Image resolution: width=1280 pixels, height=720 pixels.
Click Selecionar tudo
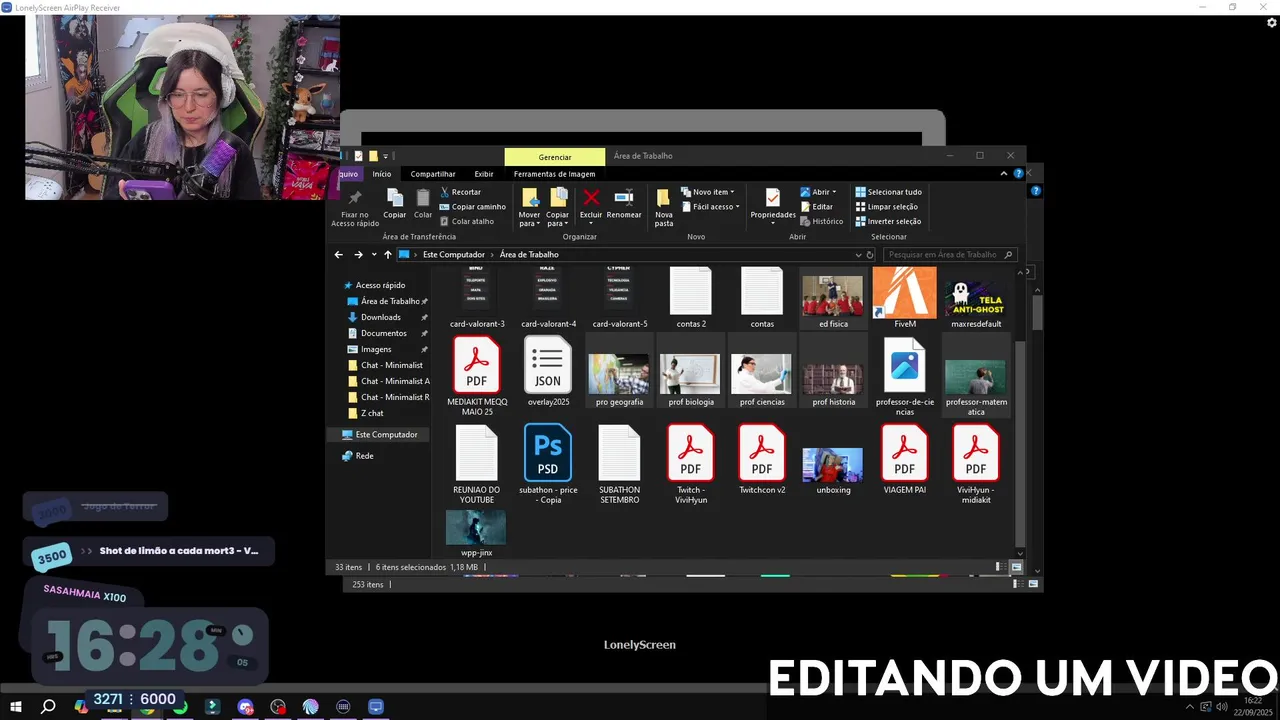[x=888, y=192]
